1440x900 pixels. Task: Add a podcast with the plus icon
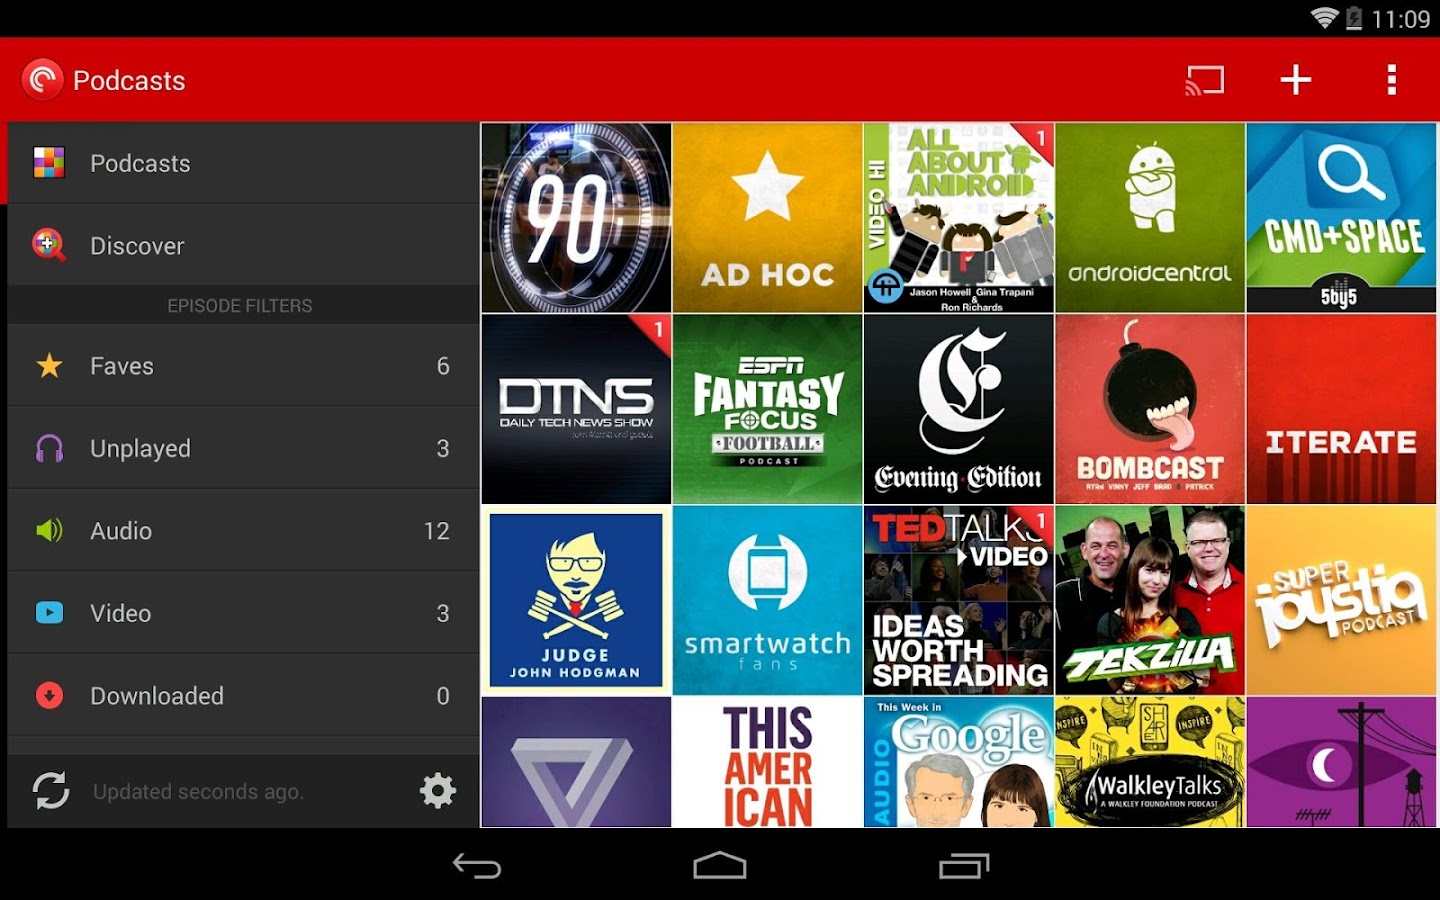[1296, 80]
